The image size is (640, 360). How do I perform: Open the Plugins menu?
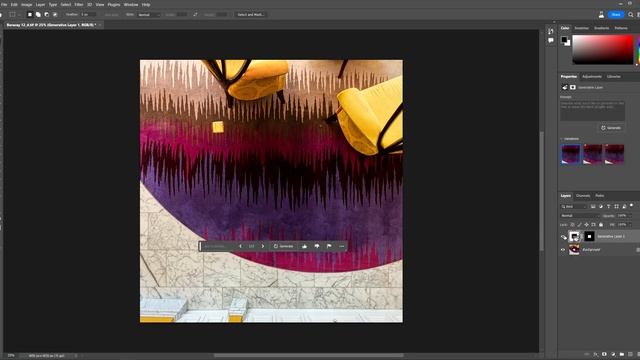pos(114,4)
